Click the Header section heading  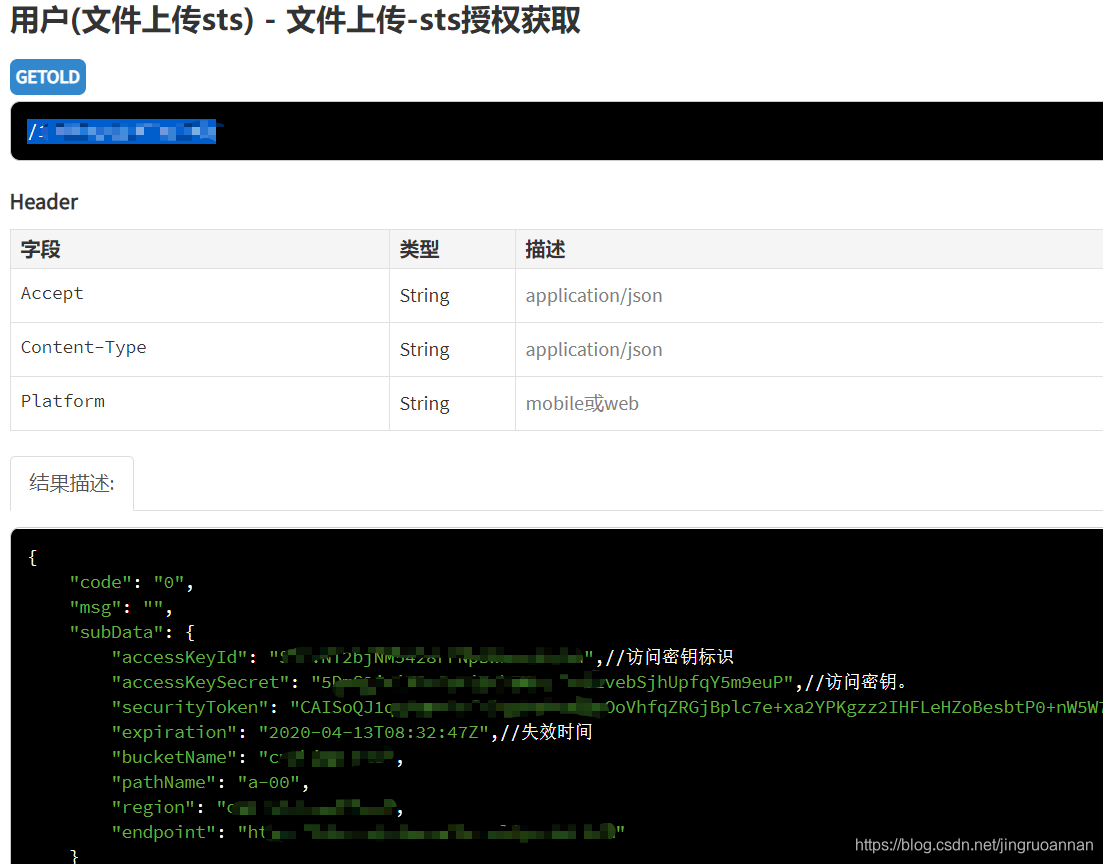(43, 201)
